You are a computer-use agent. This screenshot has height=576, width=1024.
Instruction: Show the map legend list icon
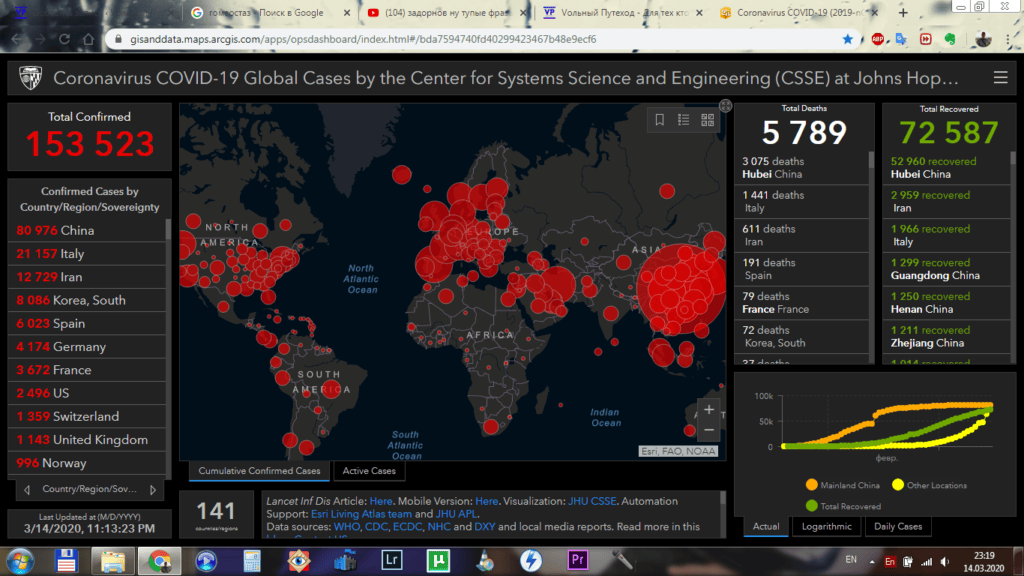[x=683, y=120]
